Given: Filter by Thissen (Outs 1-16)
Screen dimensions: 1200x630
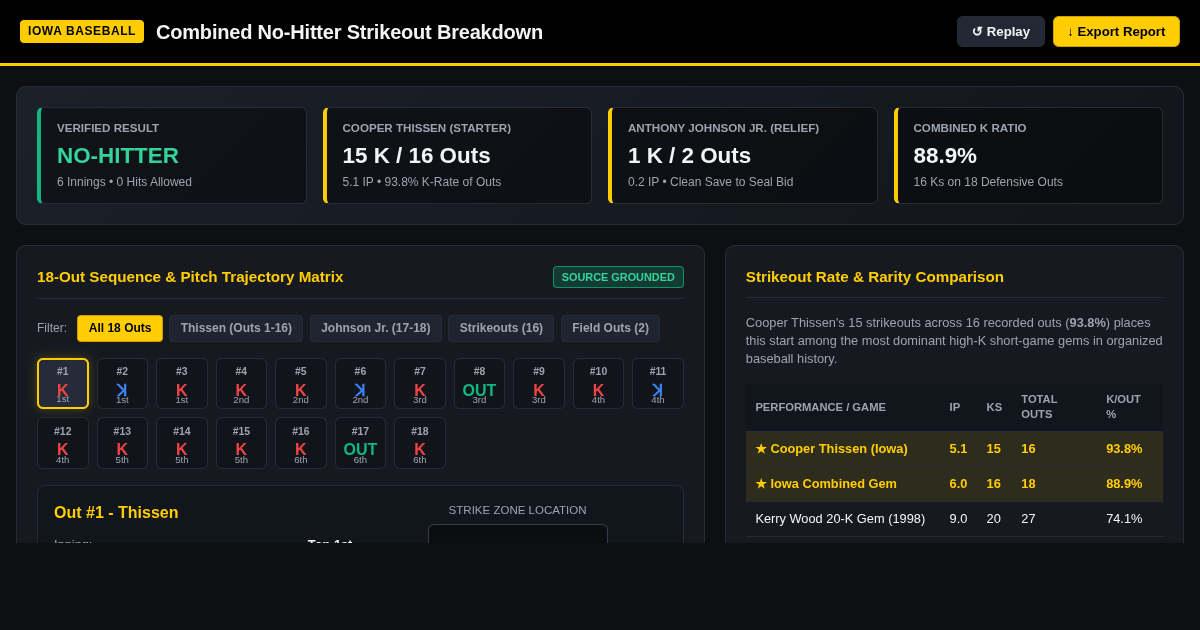Looking at the screenshot, I should pyautogui.click(x=236, y=328).
